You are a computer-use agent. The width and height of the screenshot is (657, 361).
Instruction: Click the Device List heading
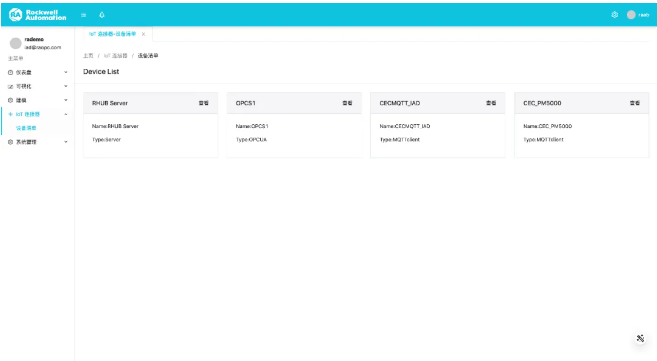click(x=101, y=72)
